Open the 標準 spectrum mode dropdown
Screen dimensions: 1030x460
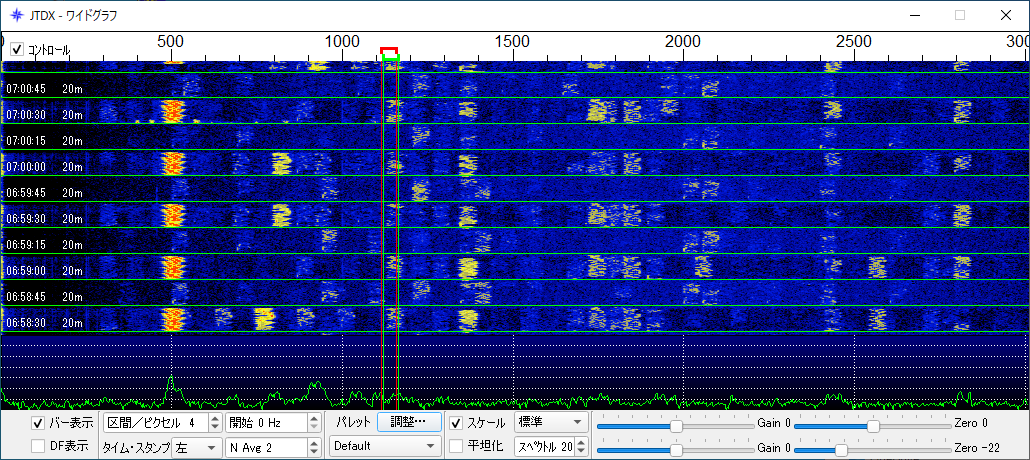pos(549,423)
